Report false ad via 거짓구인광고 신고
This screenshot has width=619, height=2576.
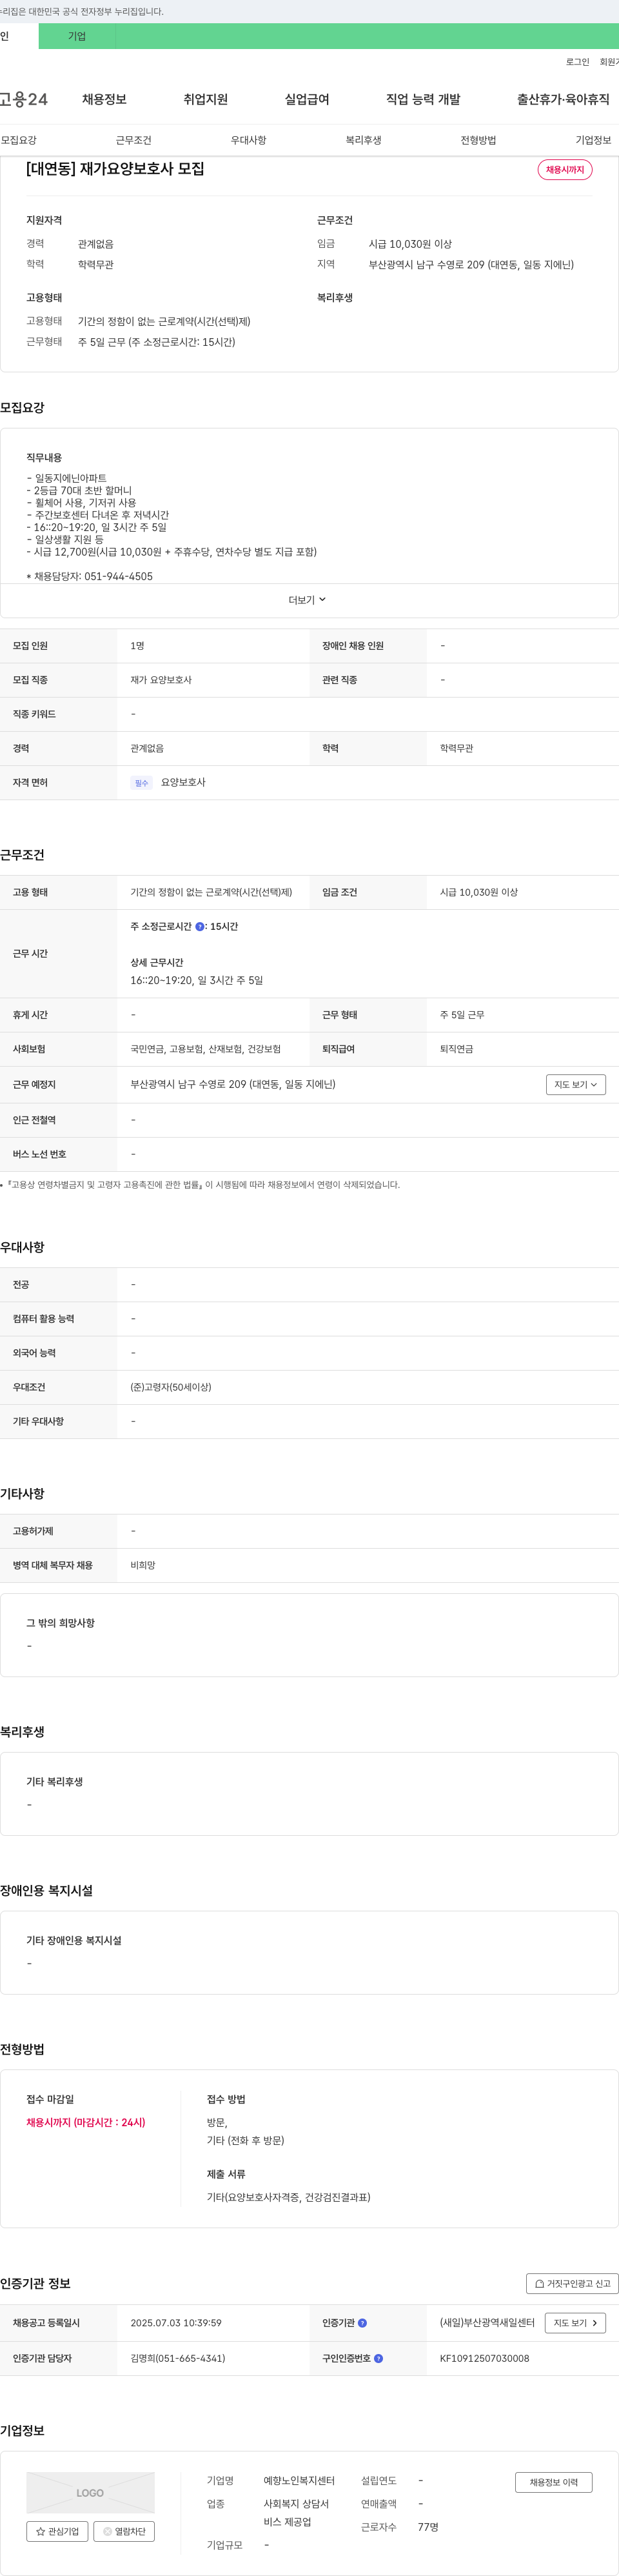pyautogui.click(x=572, y=2283)
